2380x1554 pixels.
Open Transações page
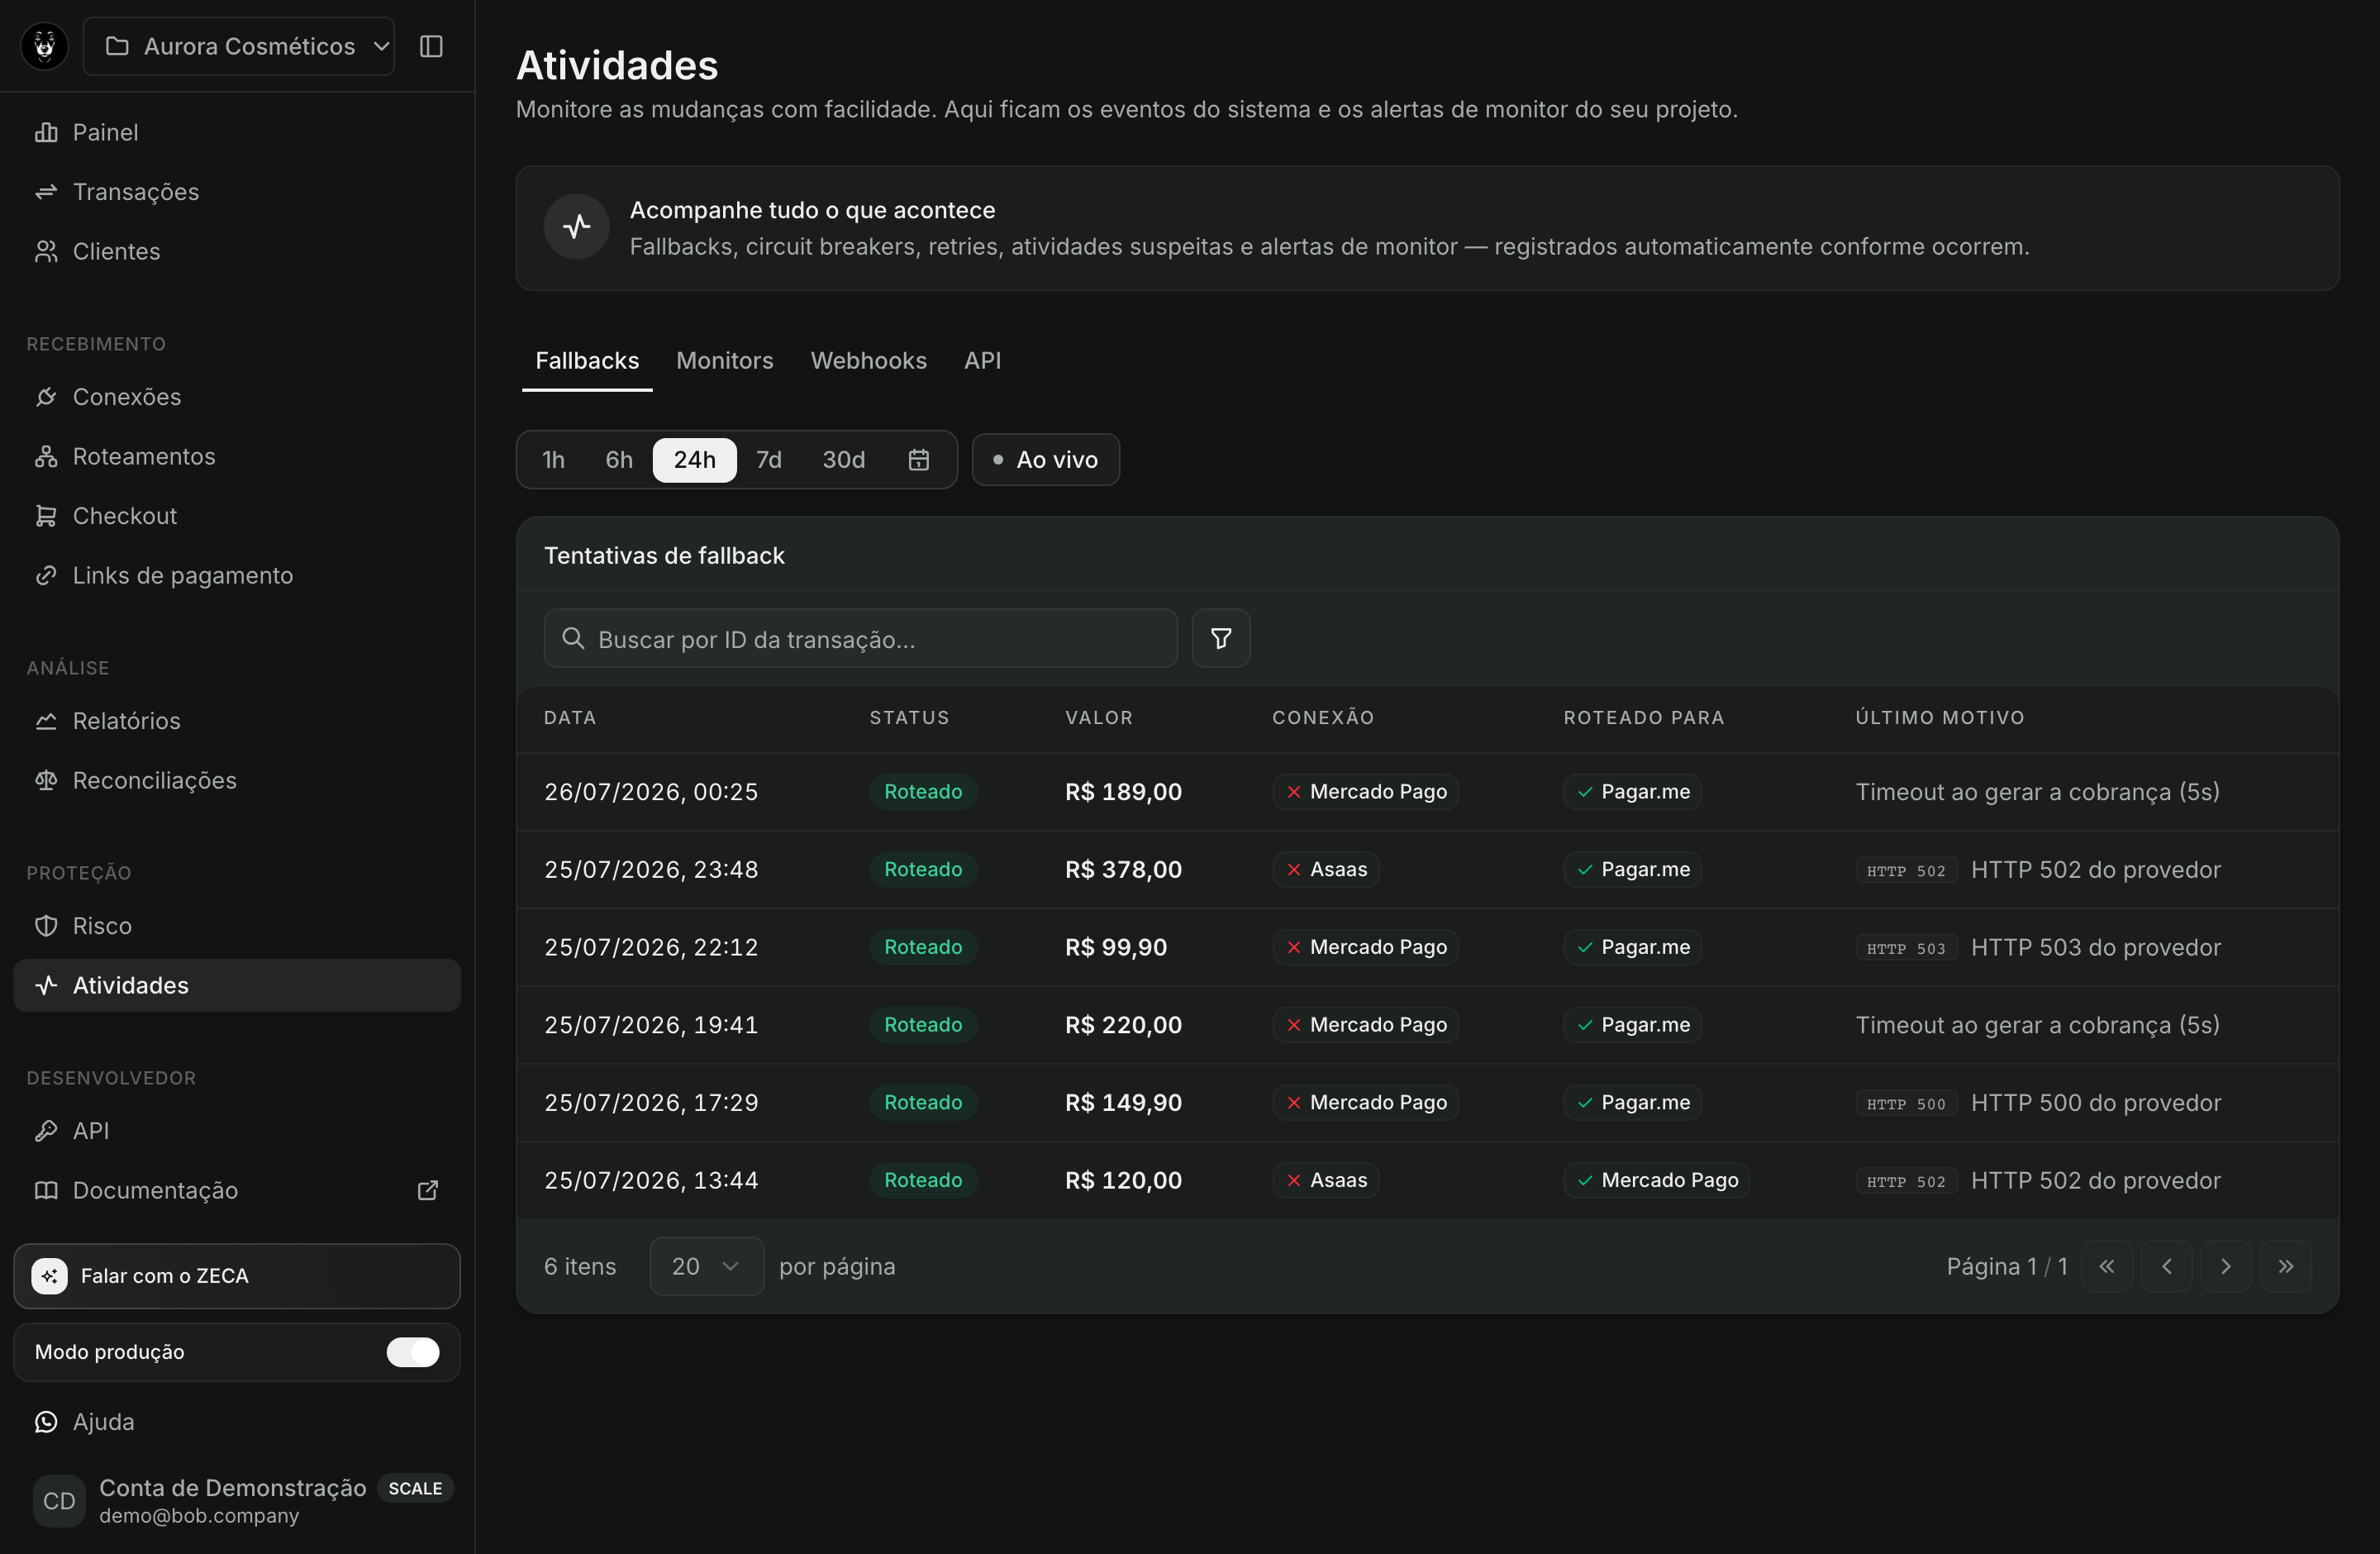(237, 192)
